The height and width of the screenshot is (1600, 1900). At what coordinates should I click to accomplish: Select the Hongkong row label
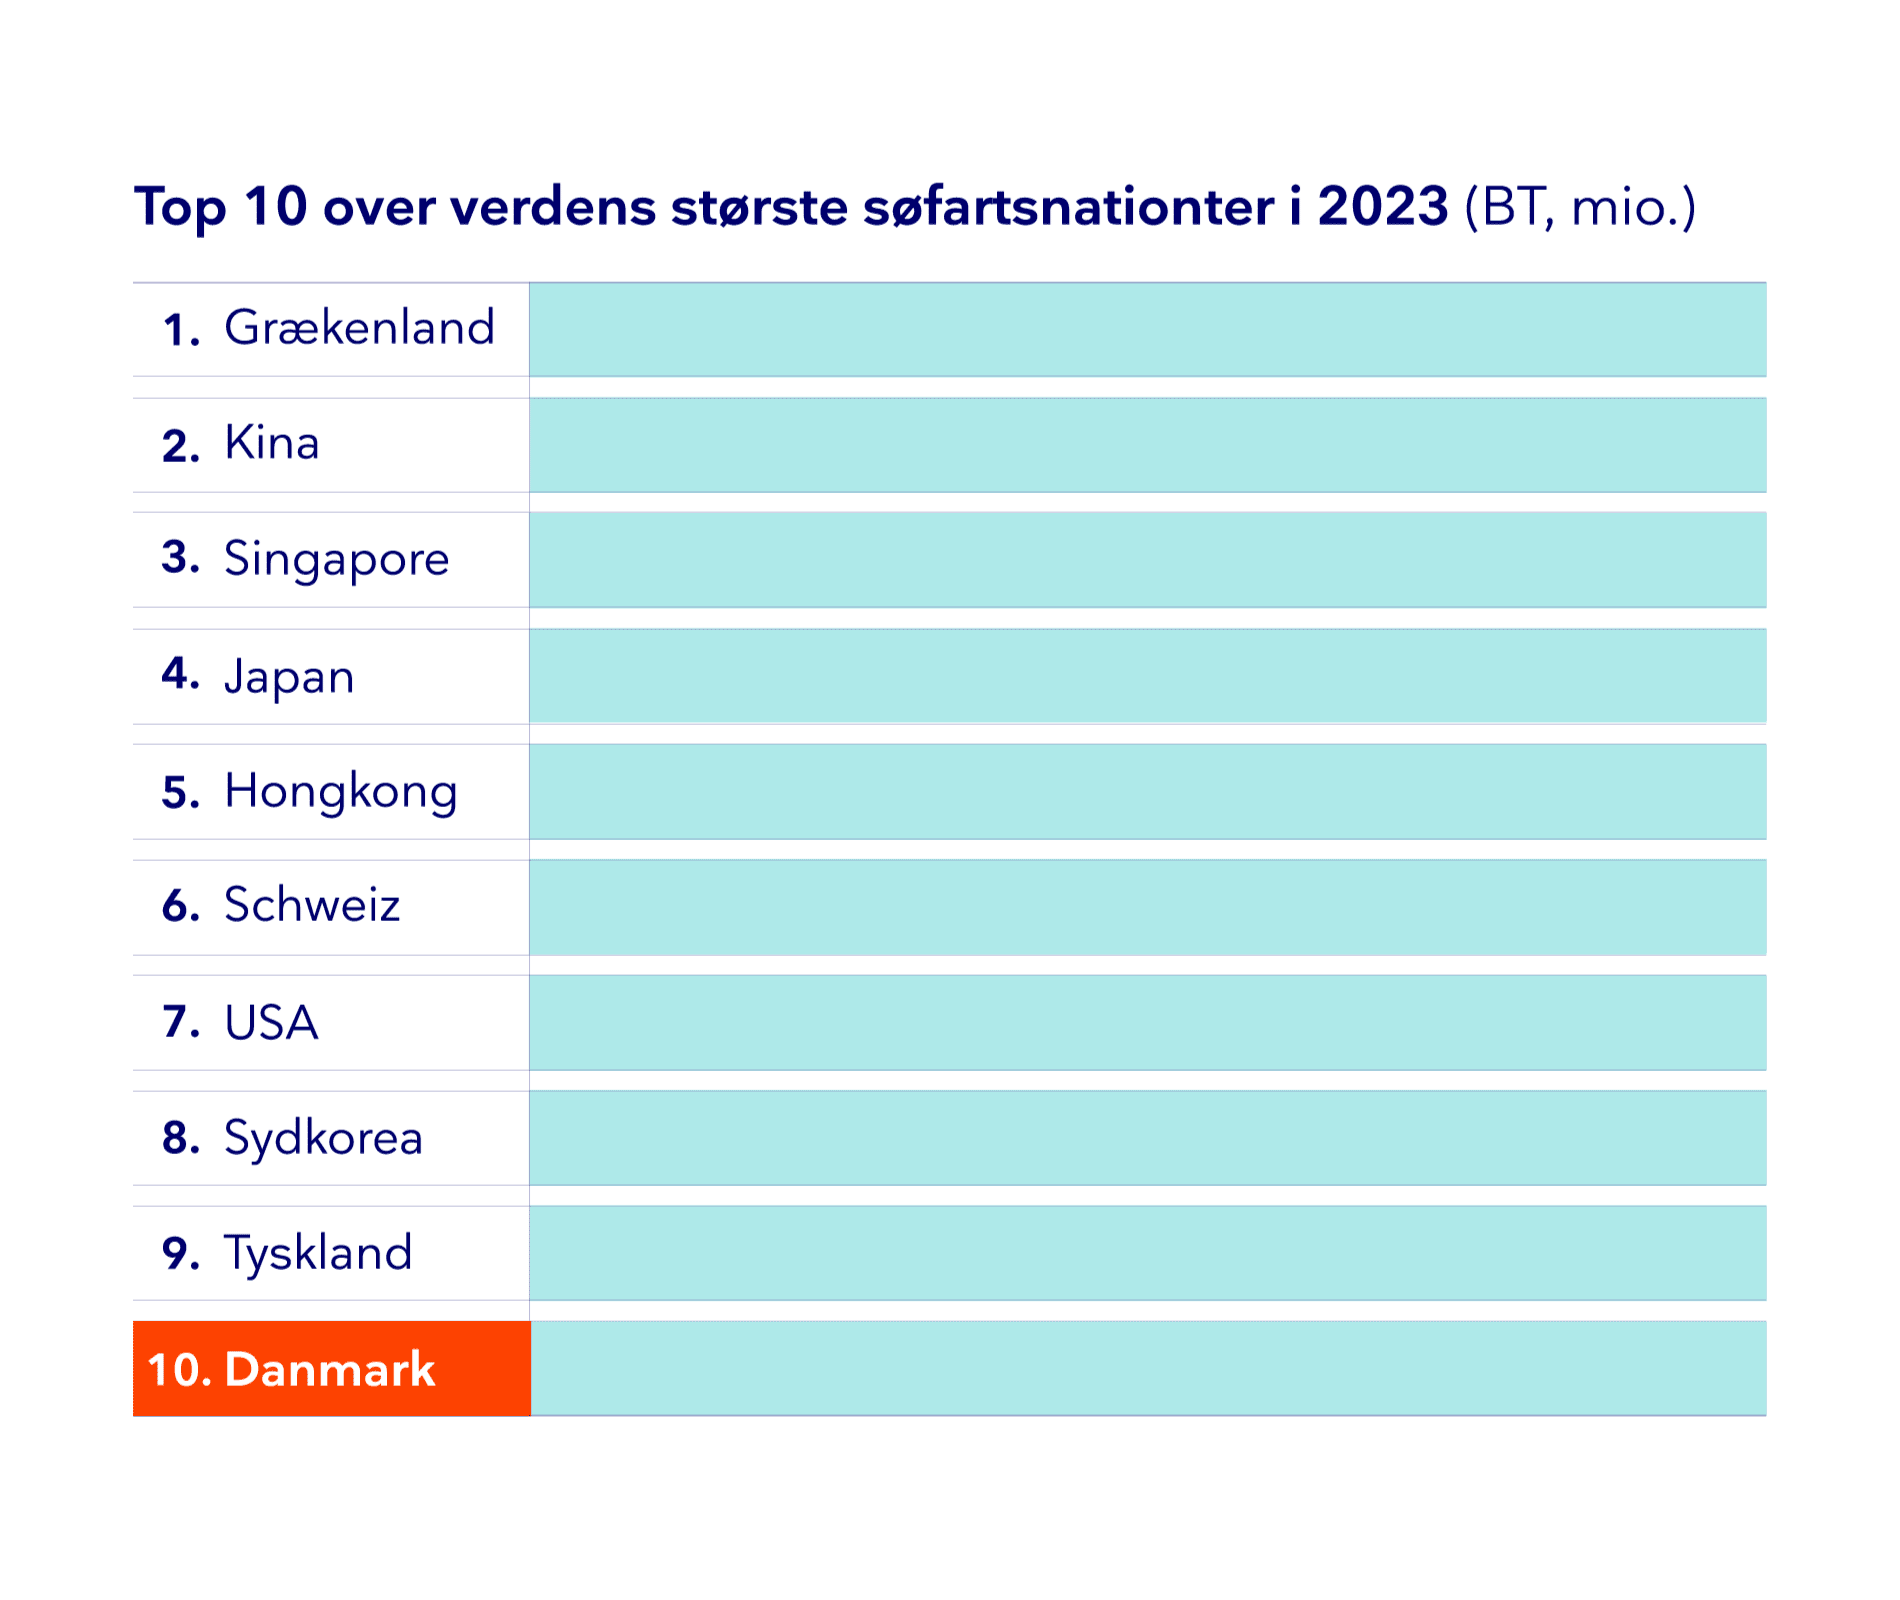340,791
